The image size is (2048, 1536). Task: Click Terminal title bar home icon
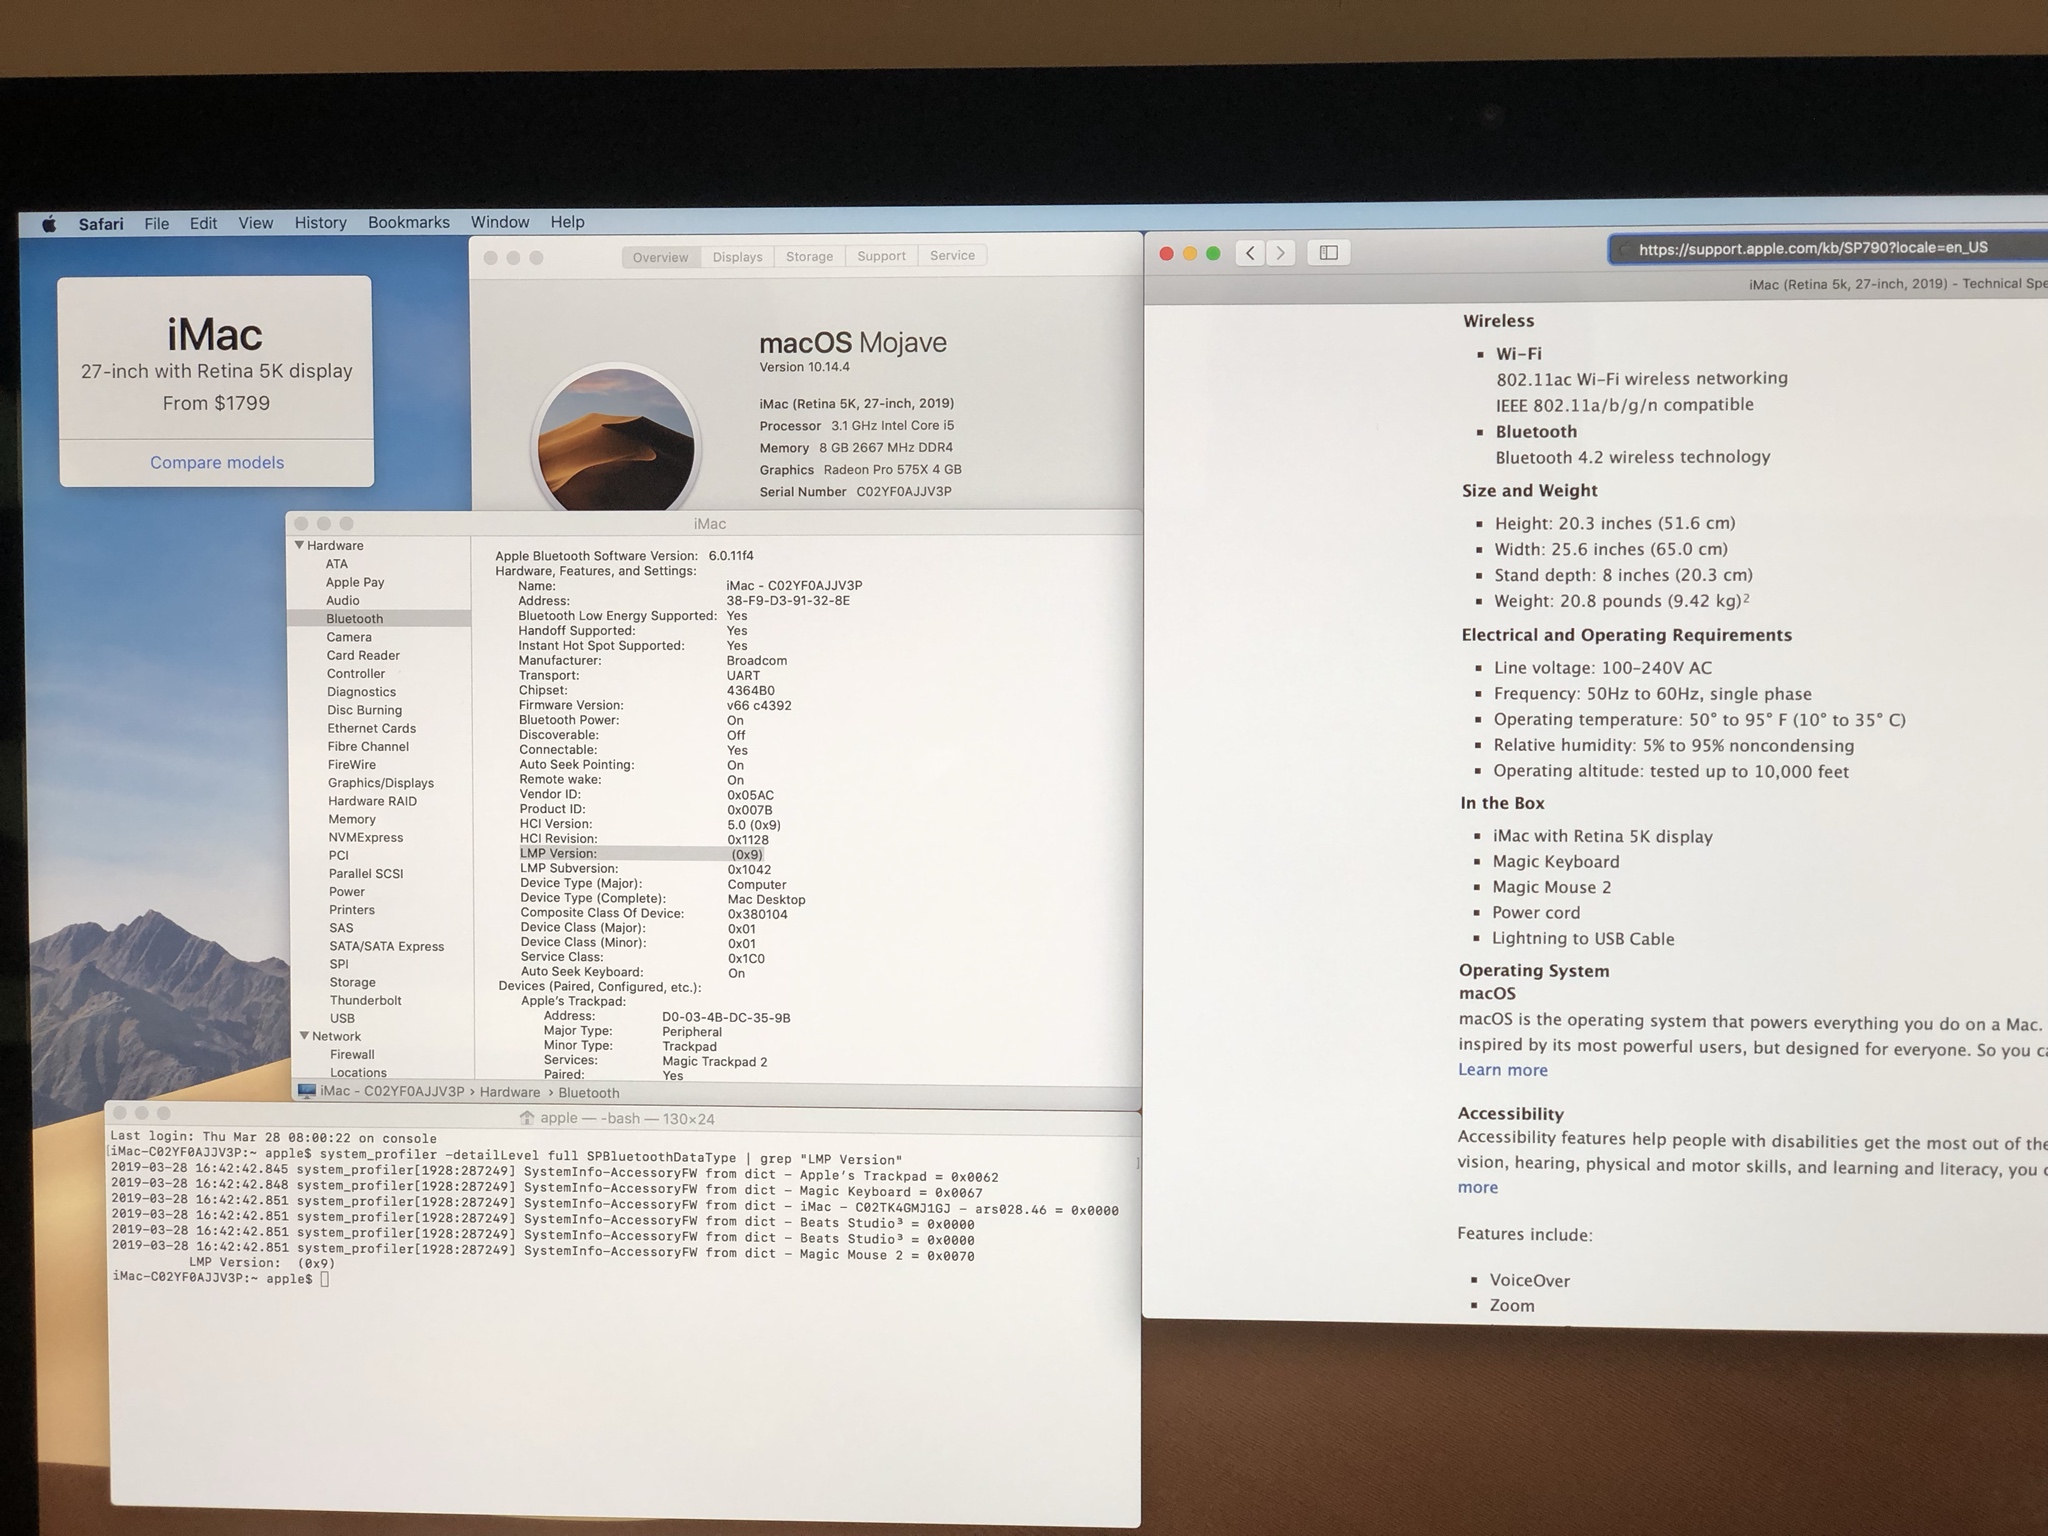point(527,1118)
